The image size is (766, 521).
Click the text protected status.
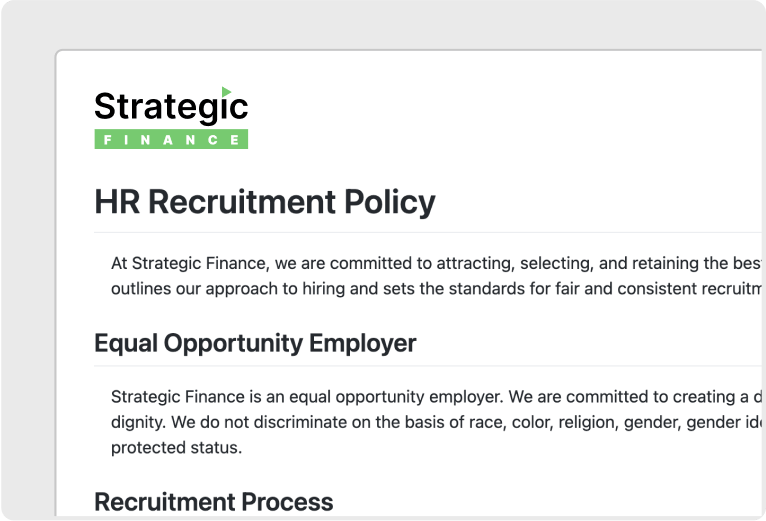coord(176,448)
